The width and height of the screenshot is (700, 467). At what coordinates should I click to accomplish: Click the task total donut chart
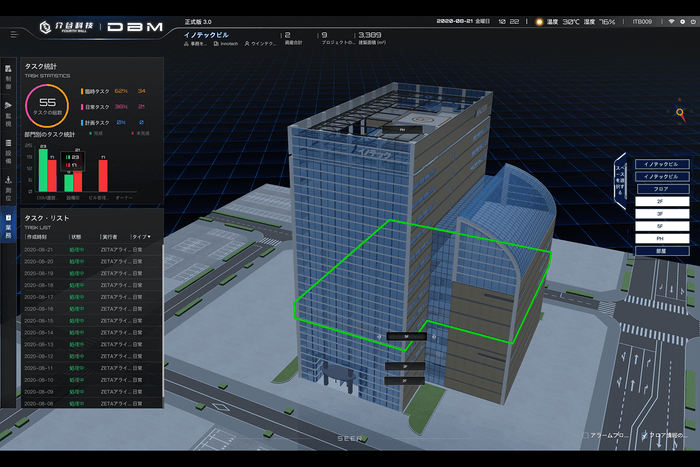(47, 103)
